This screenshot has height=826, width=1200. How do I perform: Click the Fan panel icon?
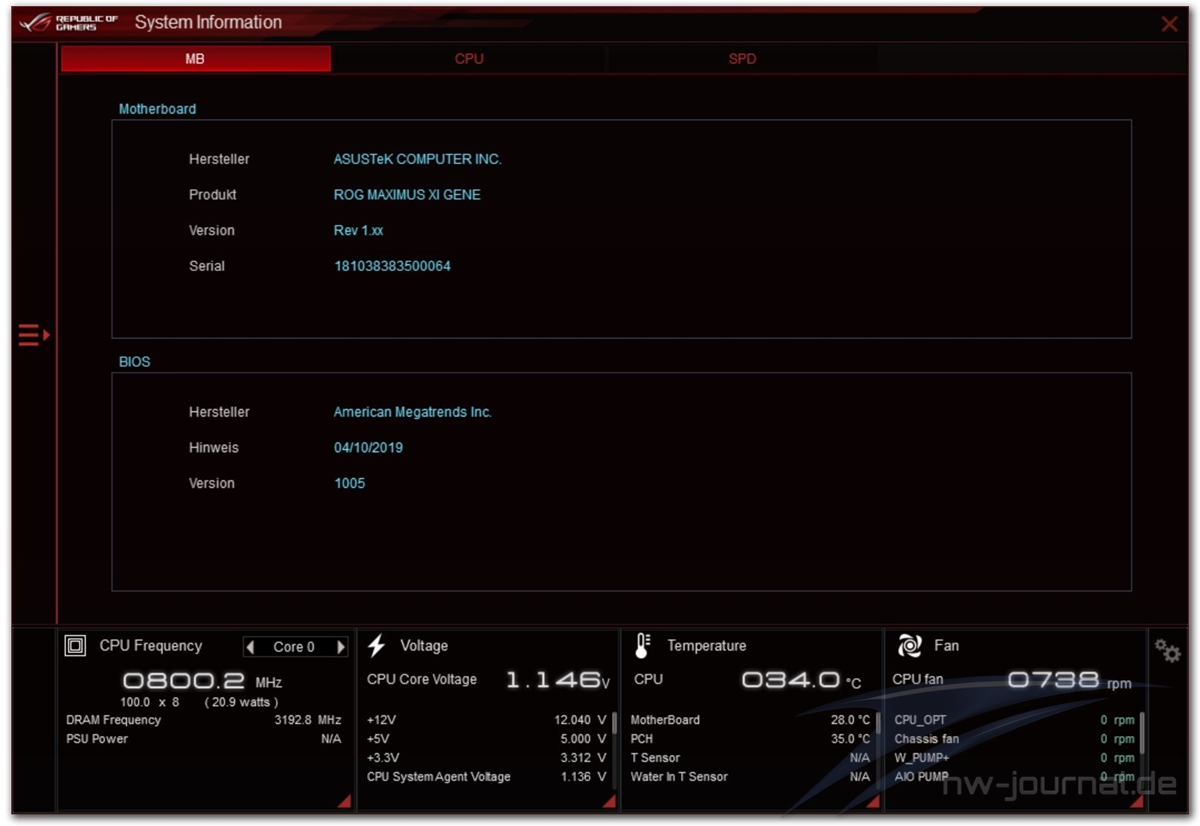(x=909, y=646)
